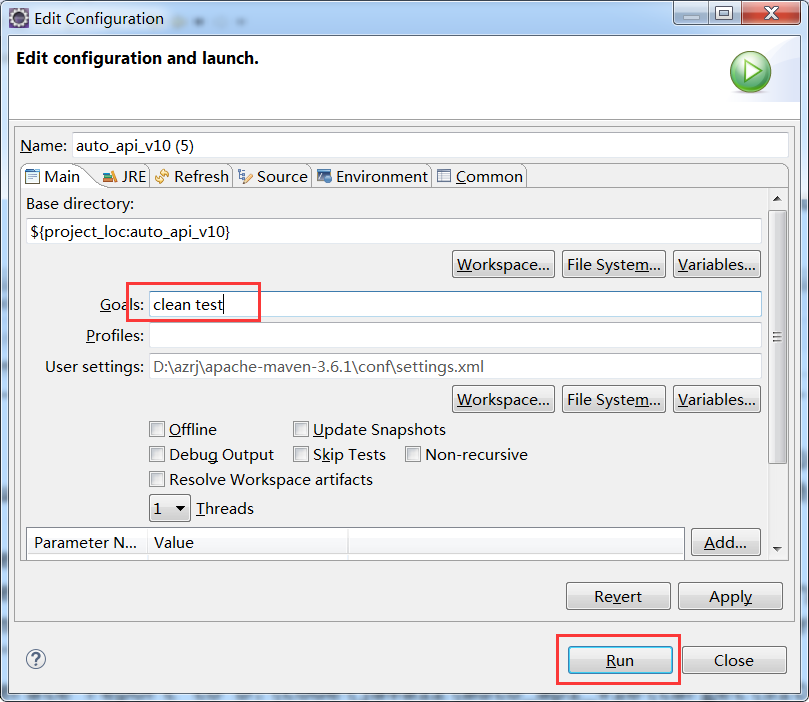Toggle Resolve Workspace artifacts checkbox

coord(157,479)
